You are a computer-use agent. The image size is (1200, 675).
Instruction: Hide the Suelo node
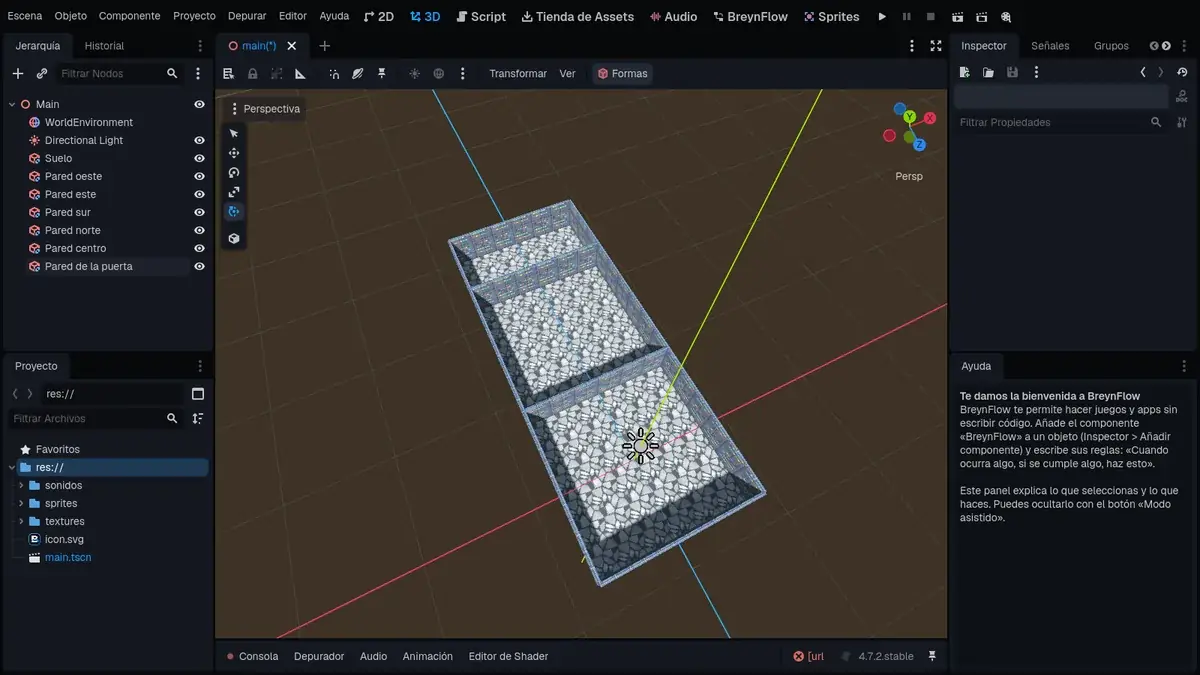[x=199, y=158]
